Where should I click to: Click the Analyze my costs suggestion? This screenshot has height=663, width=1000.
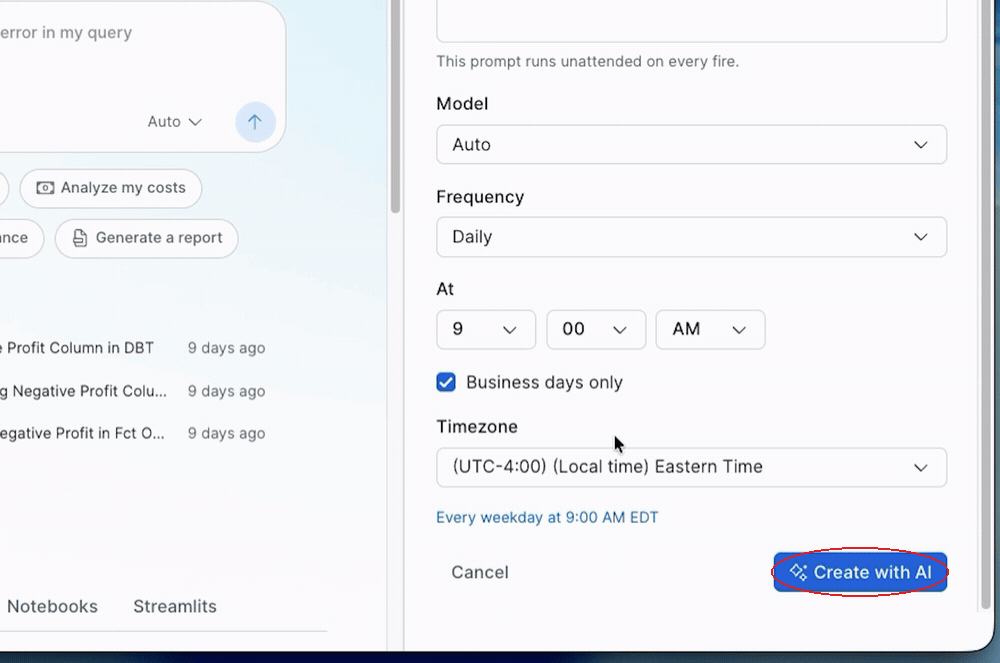[x=111, y=188]
